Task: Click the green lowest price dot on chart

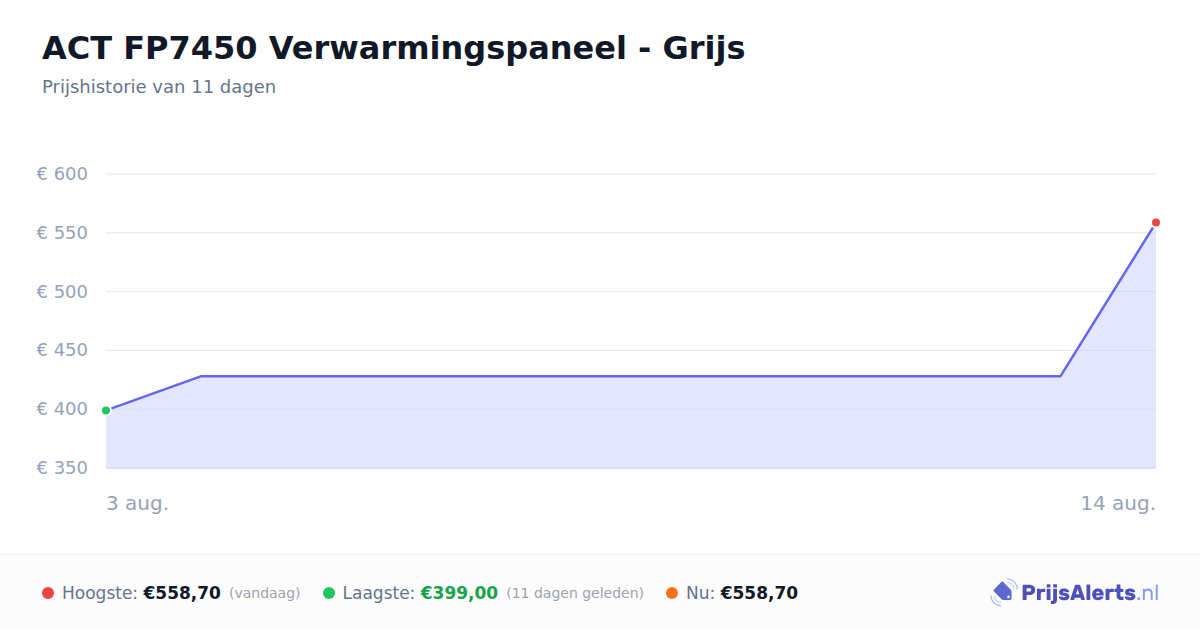Action: pos(106,410)
